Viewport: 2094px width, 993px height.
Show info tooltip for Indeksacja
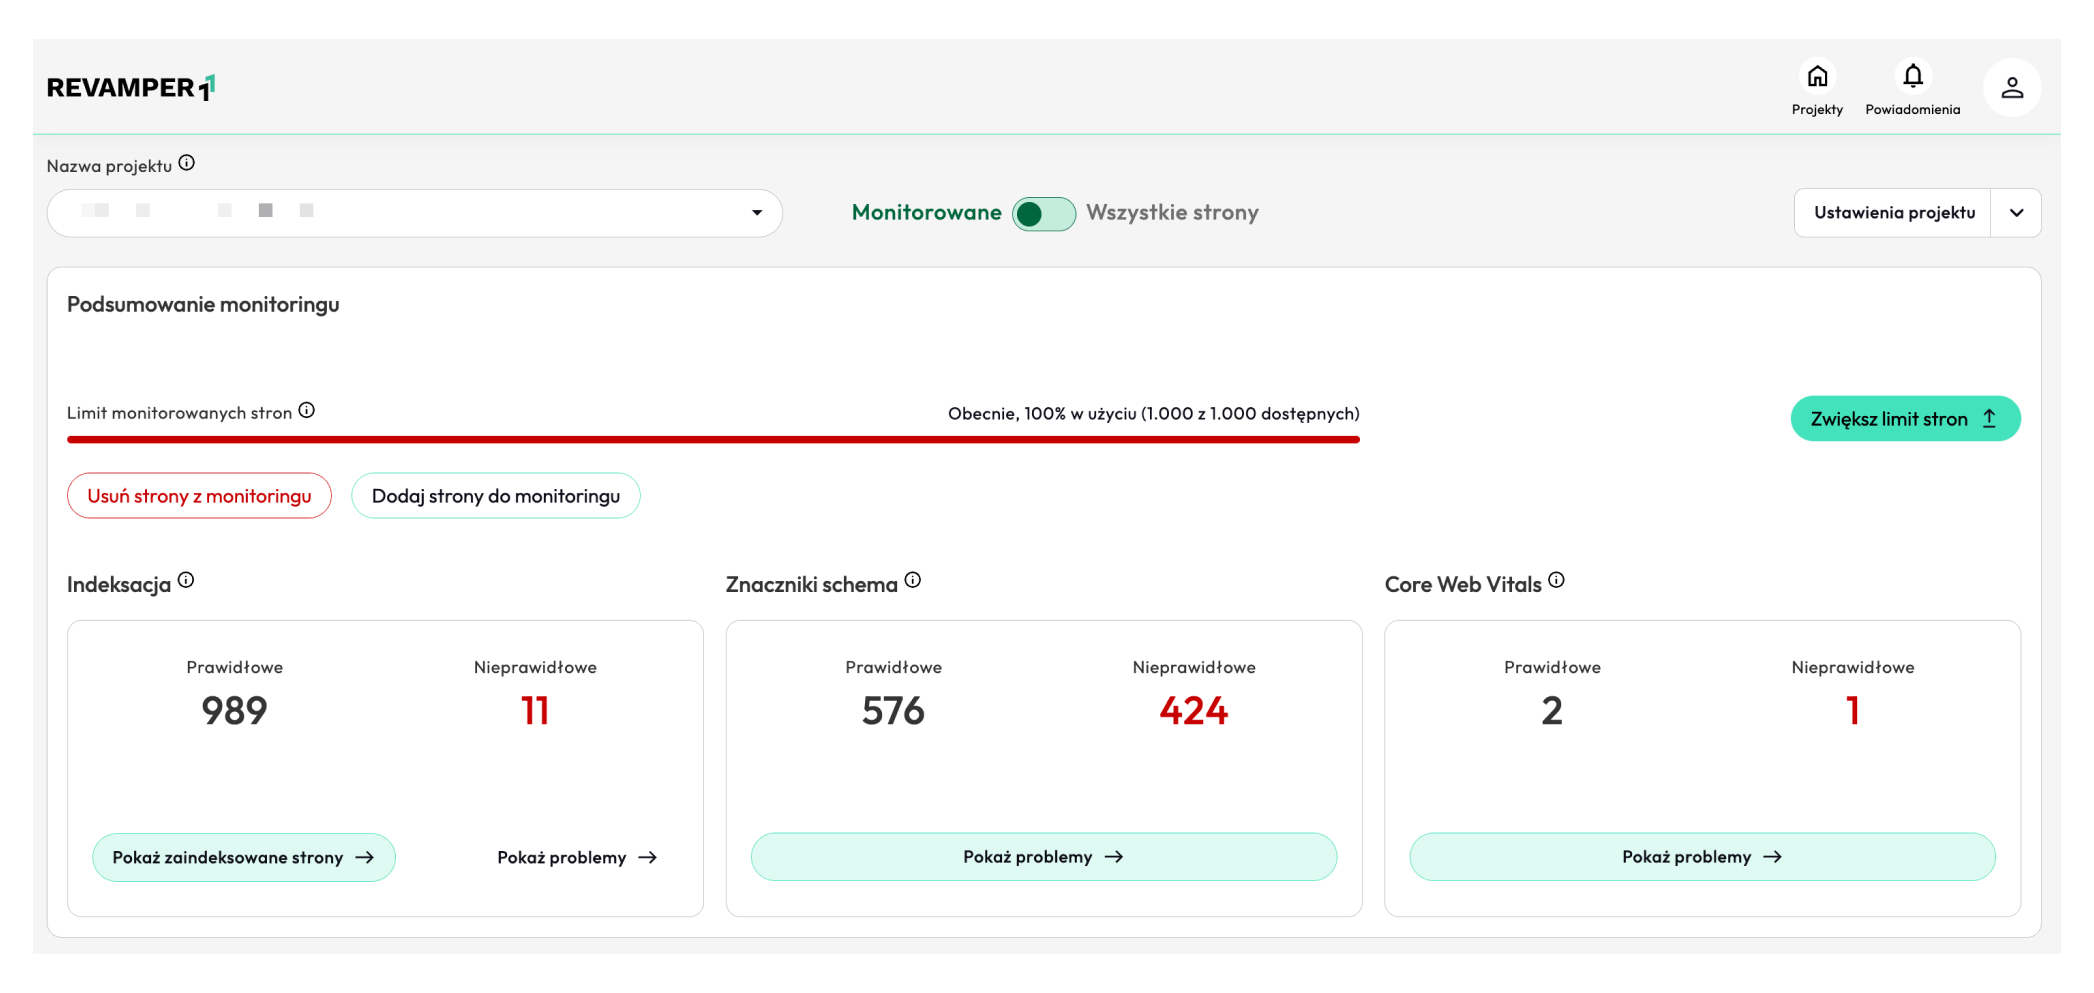(x=186, y=580)
